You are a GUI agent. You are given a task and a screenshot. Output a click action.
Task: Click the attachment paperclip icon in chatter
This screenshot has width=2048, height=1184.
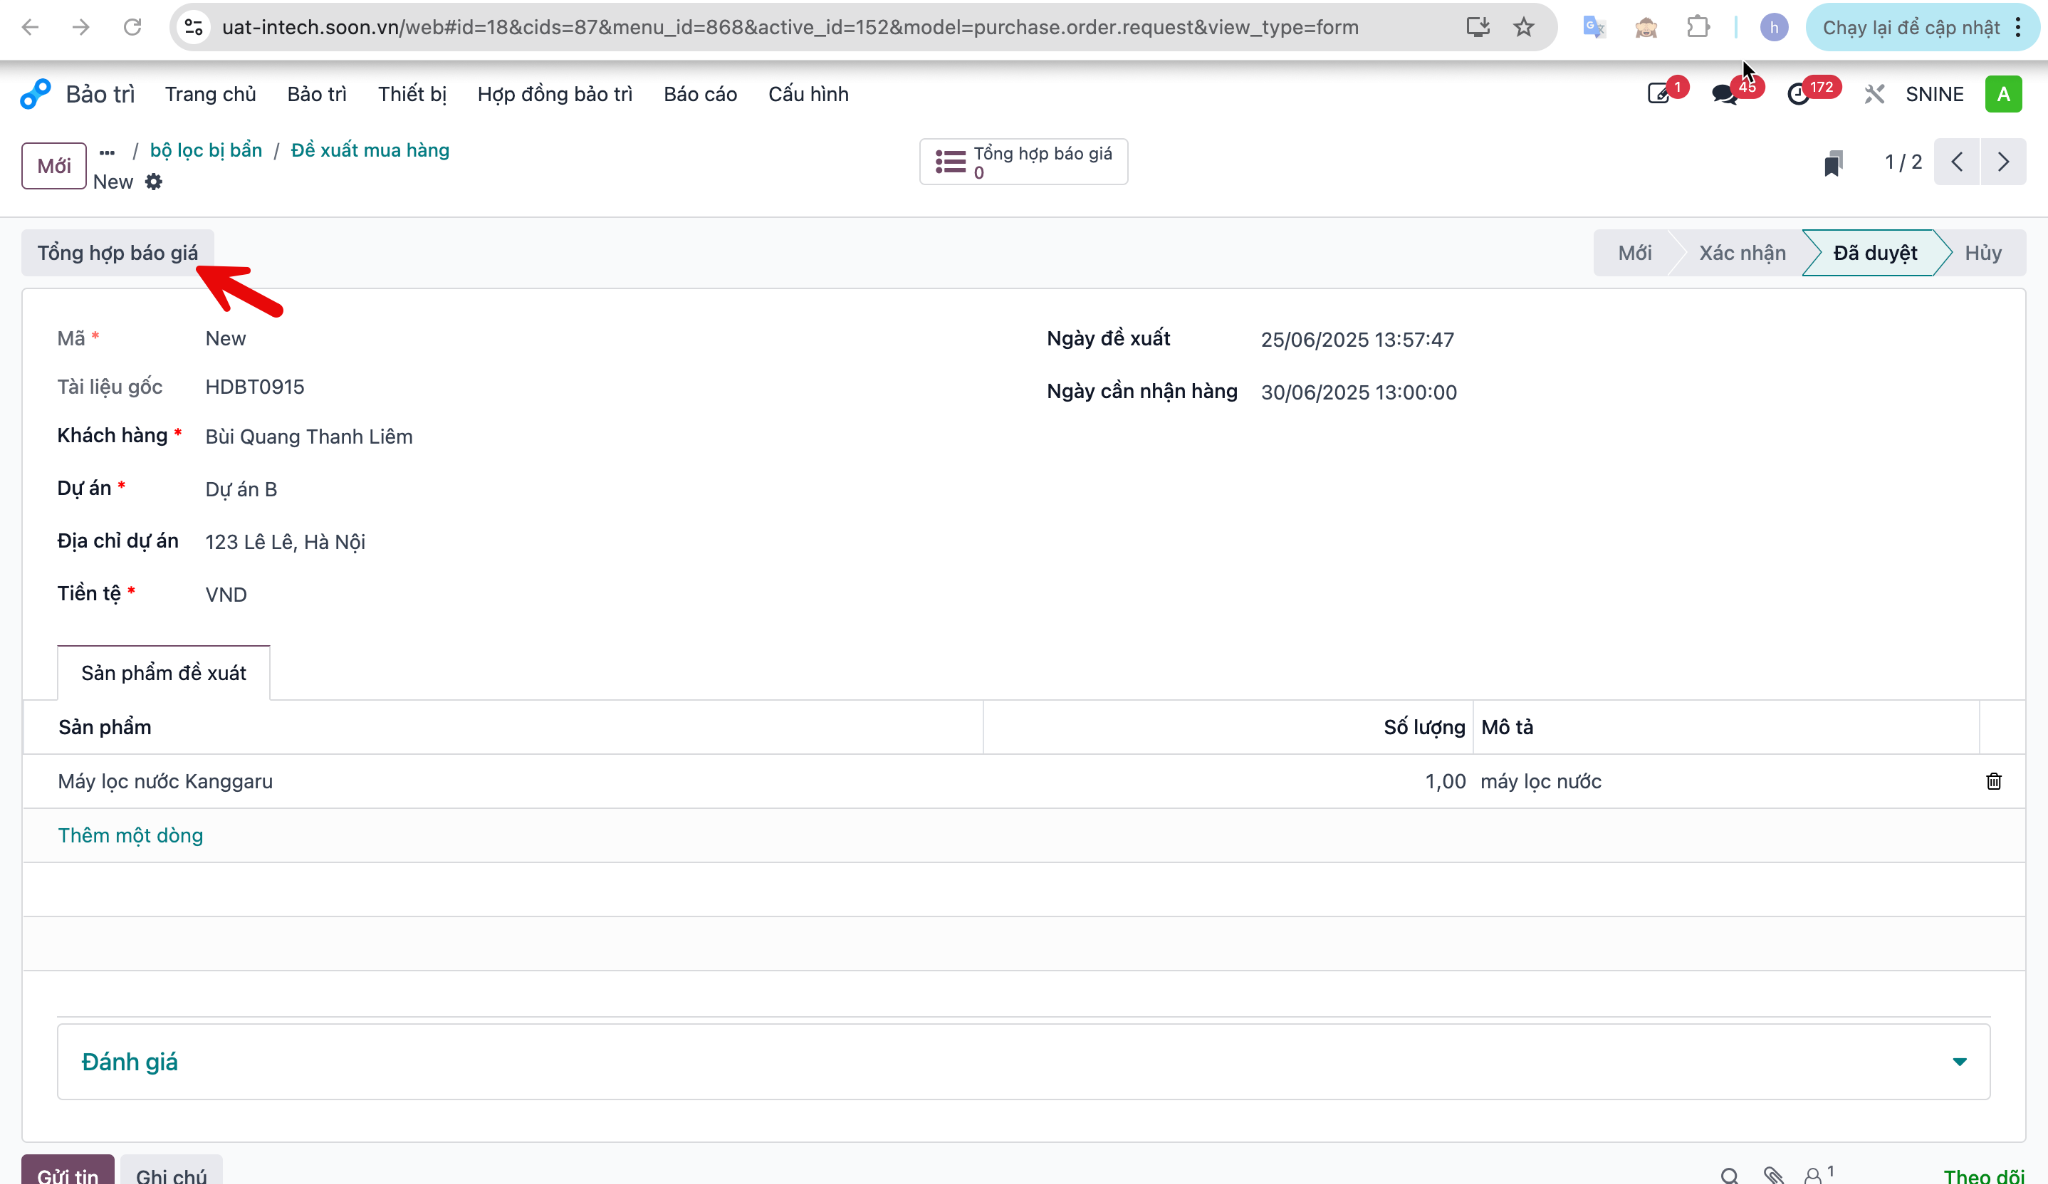point(1774,1176)
